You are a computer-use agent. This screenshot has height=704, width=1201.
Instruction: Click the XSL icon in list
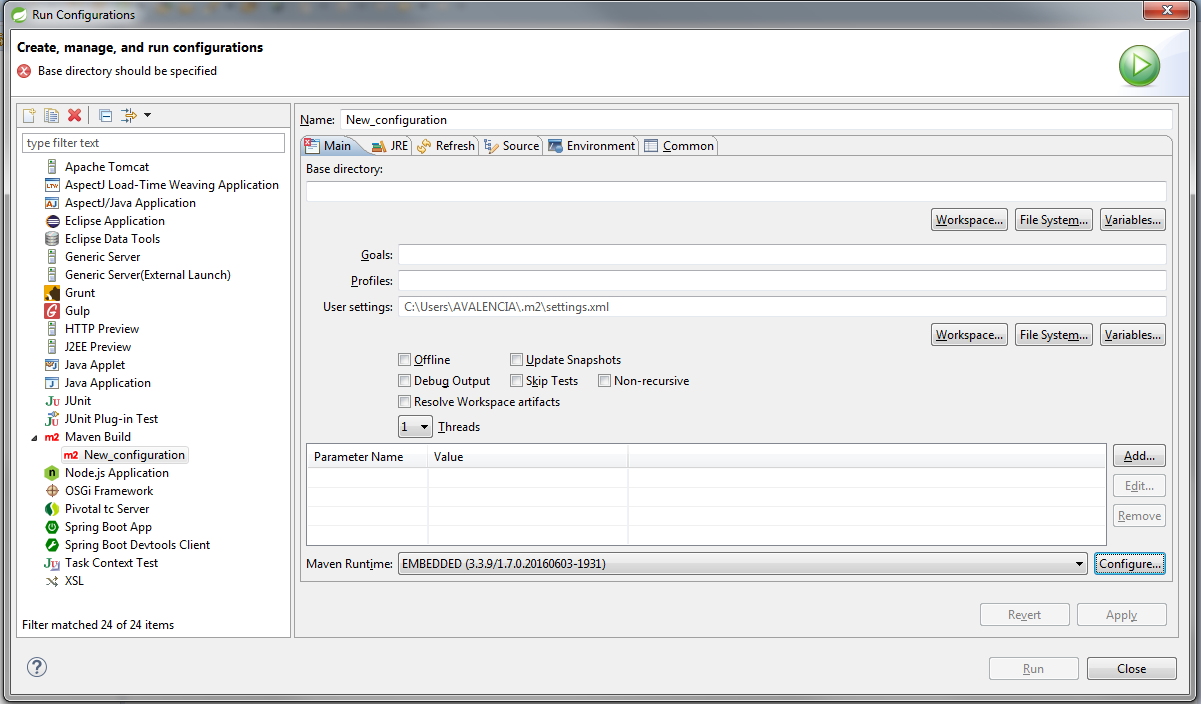(53, 581)
